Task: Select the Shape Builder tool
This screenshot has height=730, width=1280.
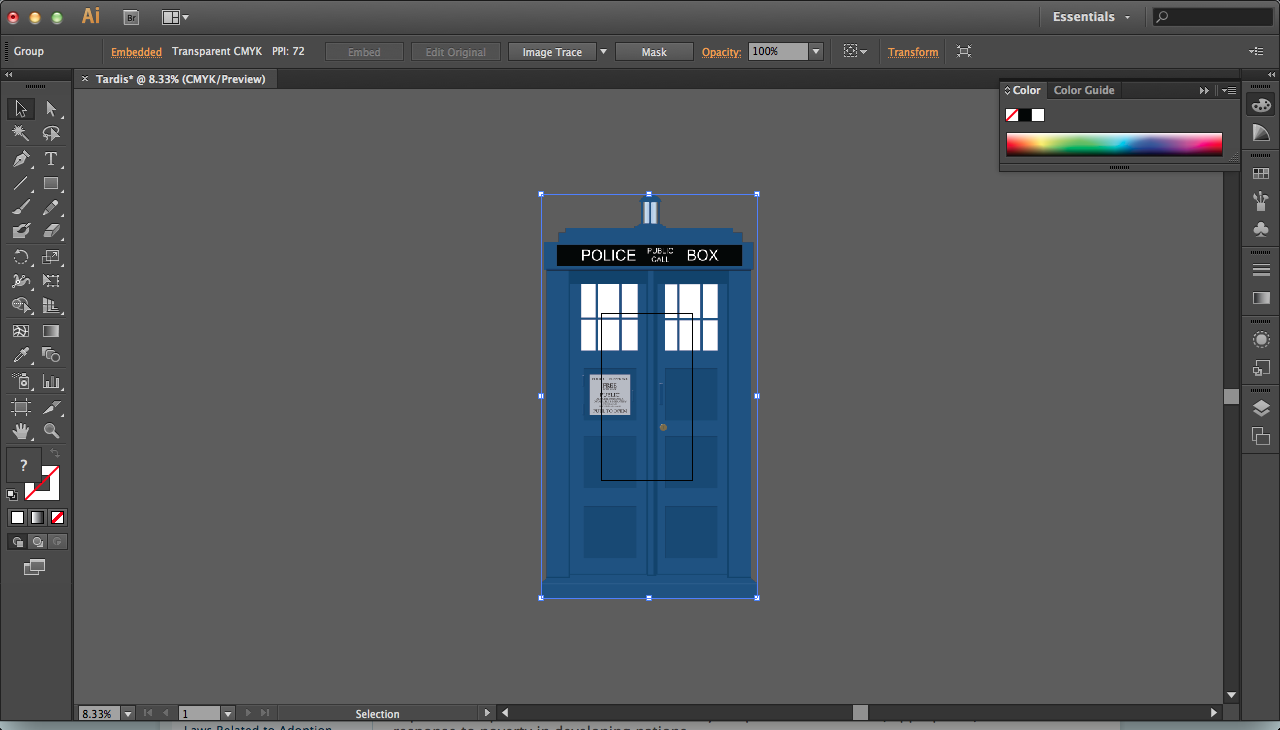Action: [21, 306]
